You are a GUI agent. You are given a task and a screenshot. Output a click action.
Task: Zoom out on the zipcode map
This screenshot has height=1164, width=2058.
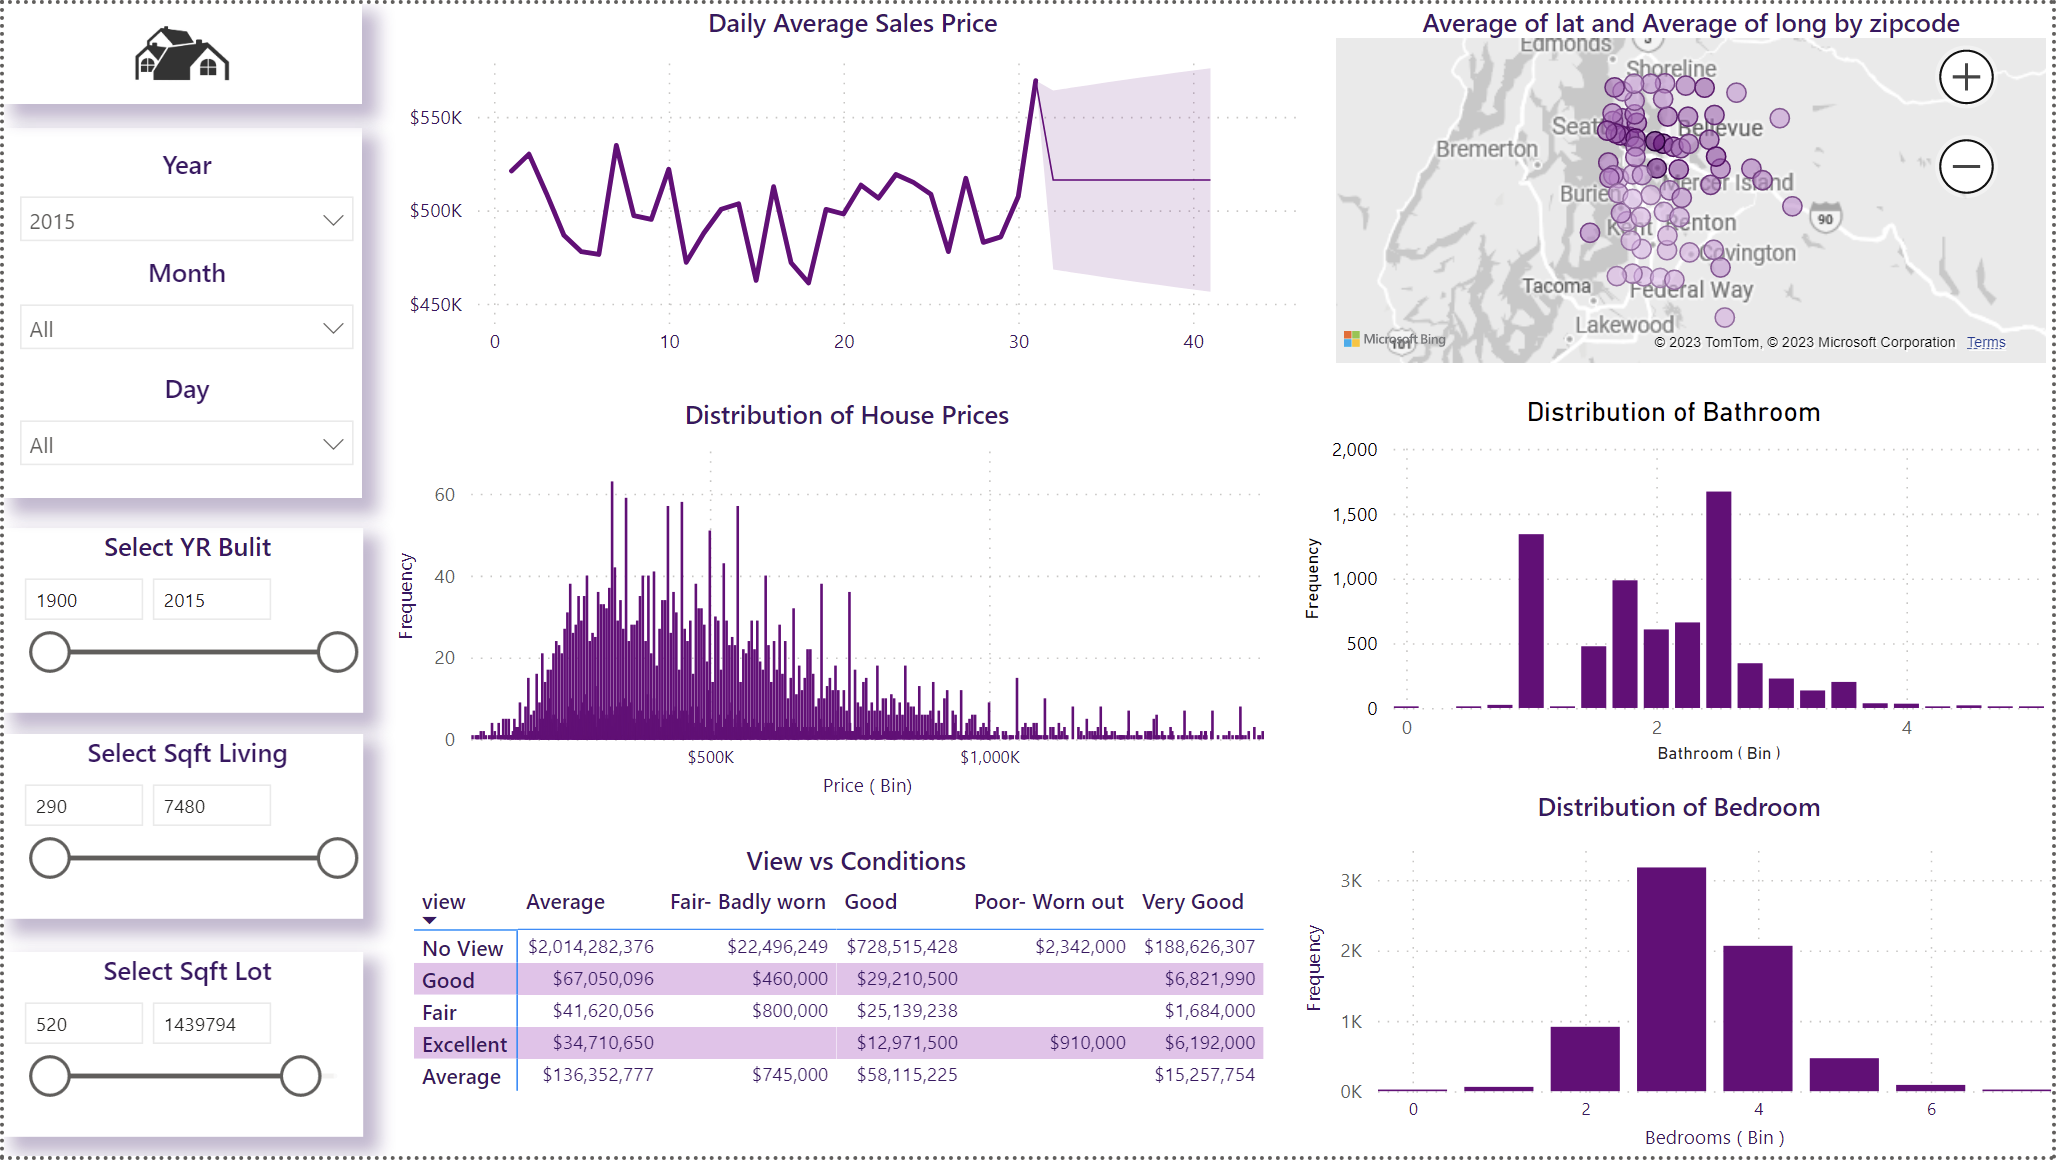point(1966,166)
